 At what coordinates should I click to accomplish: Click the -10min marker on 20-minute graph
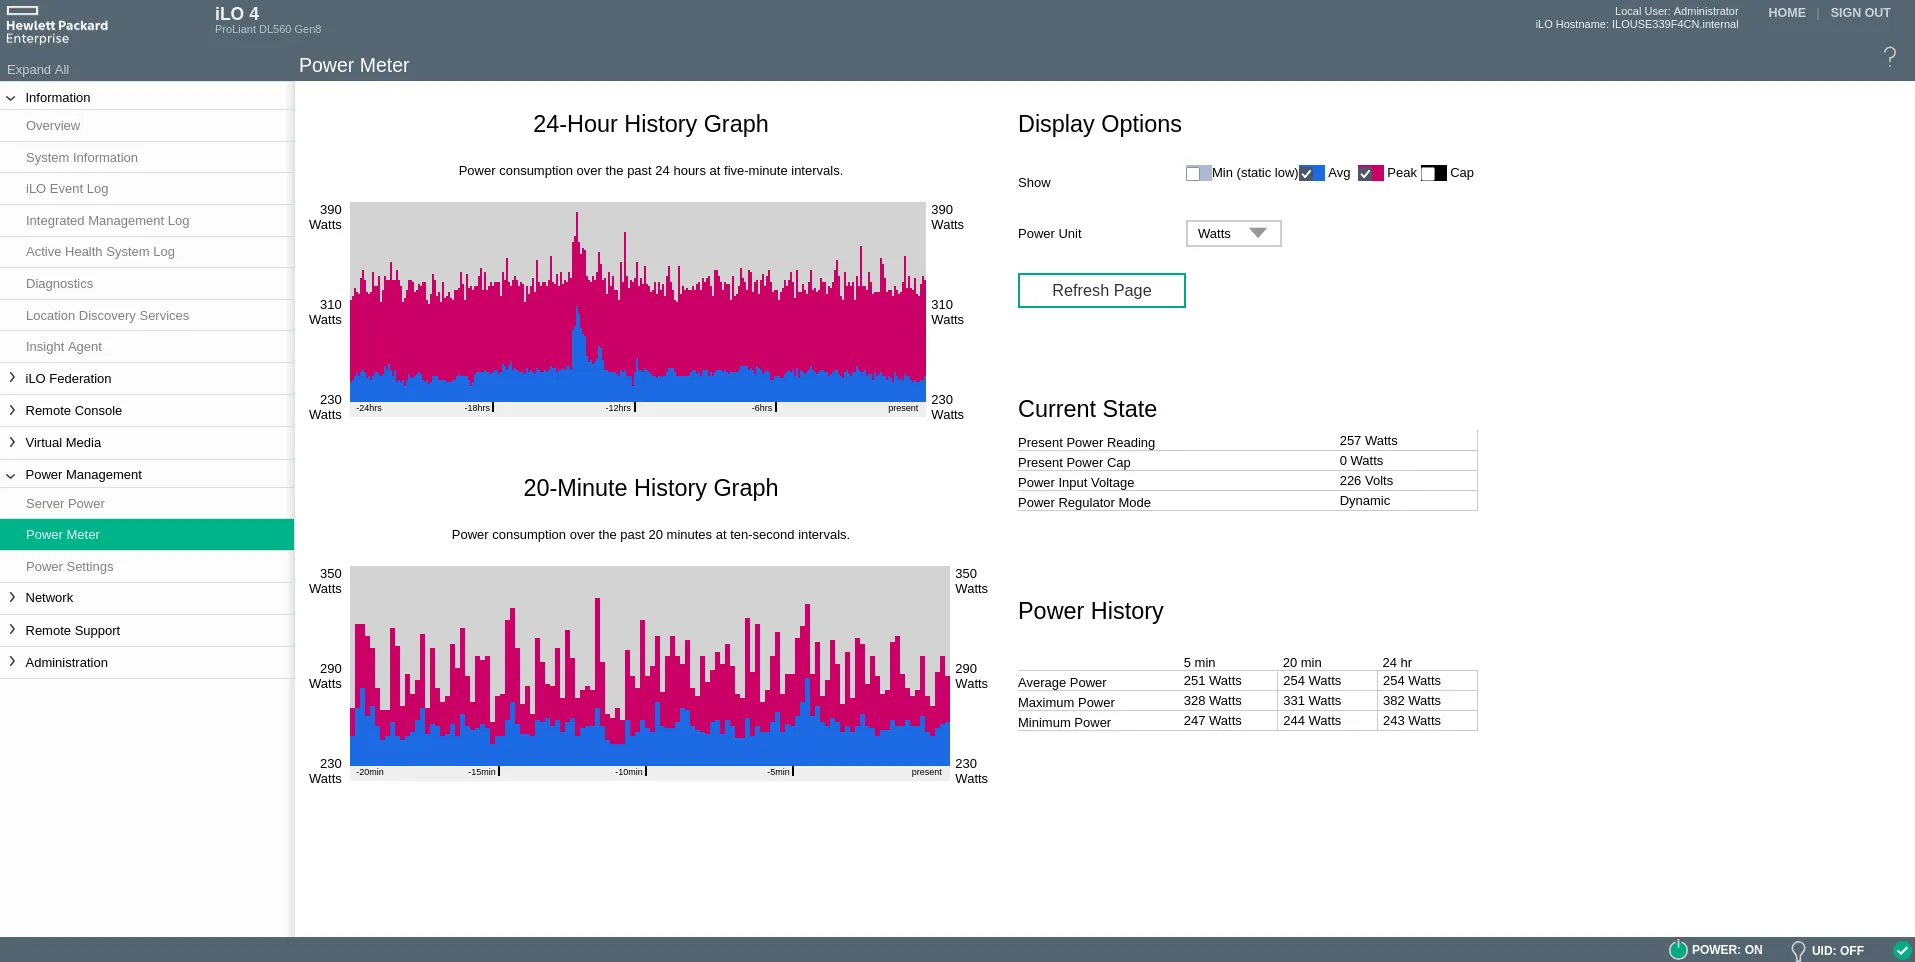point(629,772)
